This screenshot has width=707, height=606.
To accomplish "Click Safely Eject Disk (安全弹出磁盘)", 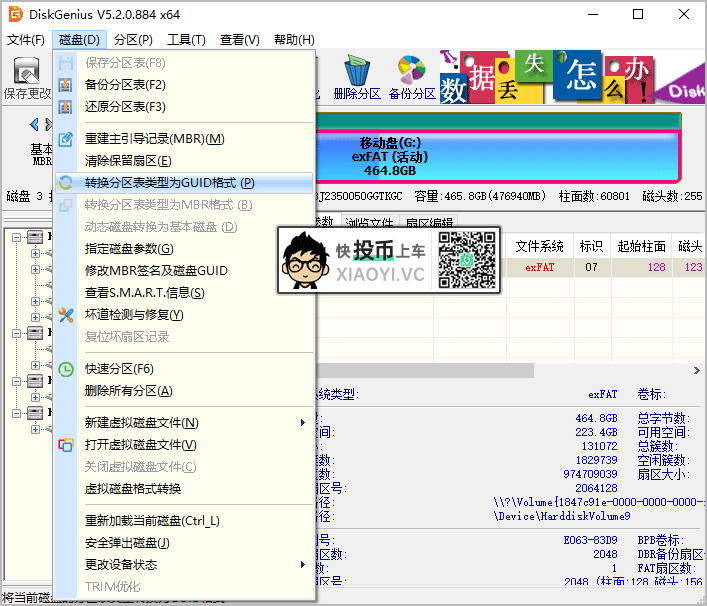I will tap(127, 543).
